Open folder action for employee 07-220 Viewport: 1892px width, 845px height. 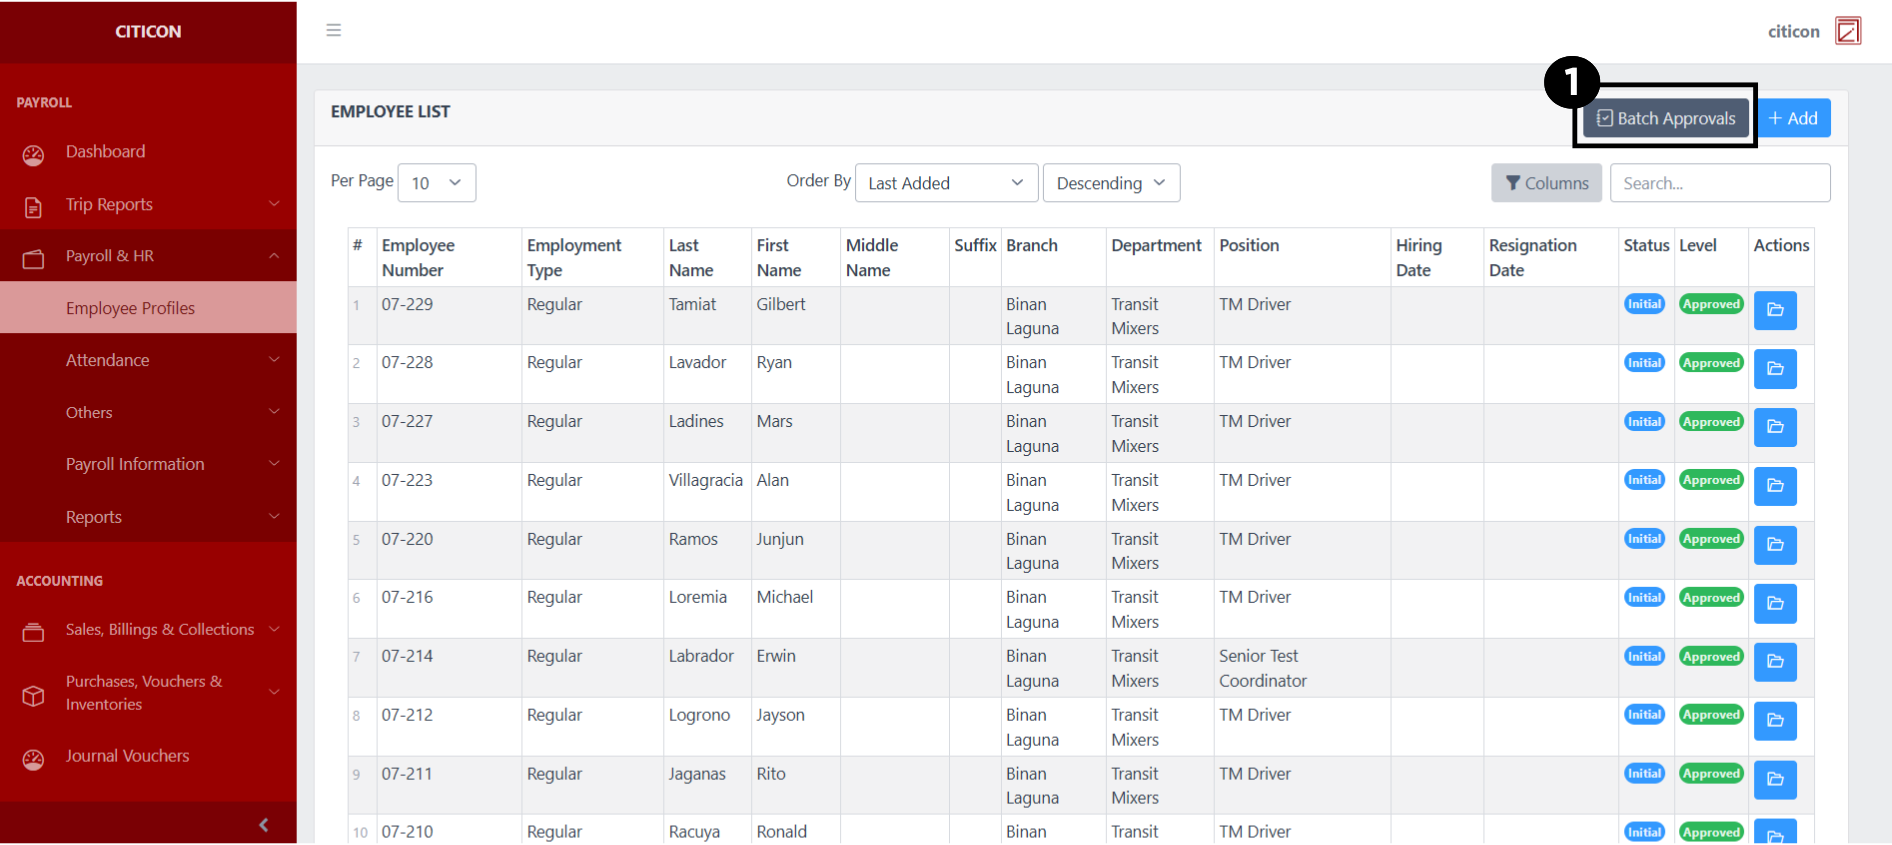(x=1774, y=545)
